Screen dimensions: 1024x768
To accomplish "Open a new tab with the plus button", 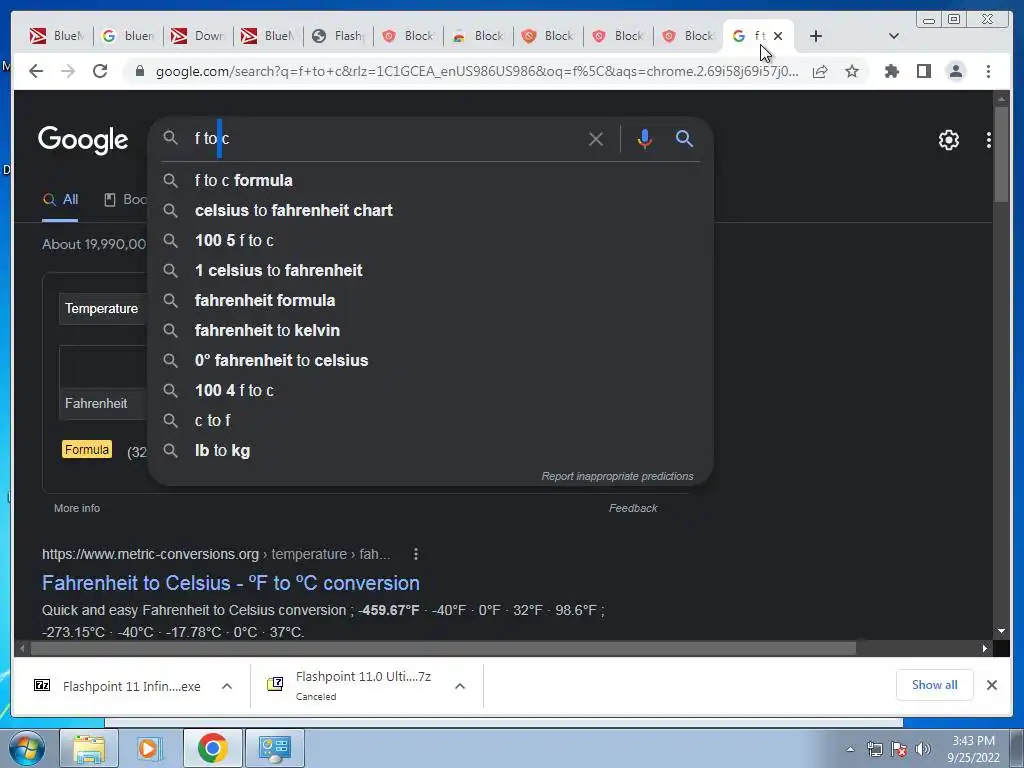I will pyautogui.click(x=816, y=36).
